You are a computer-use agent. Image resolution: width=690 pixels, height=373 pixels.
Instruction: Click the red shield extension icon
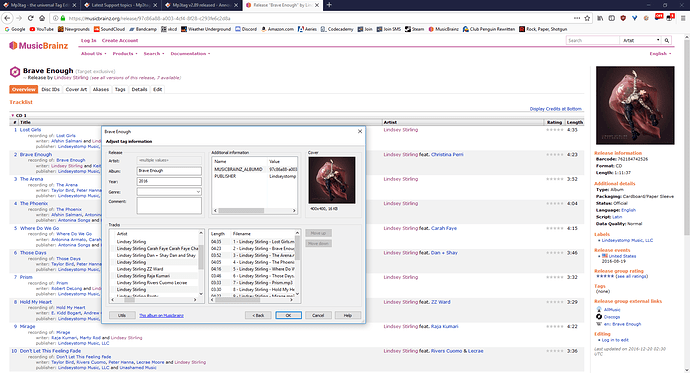[623, 18]
